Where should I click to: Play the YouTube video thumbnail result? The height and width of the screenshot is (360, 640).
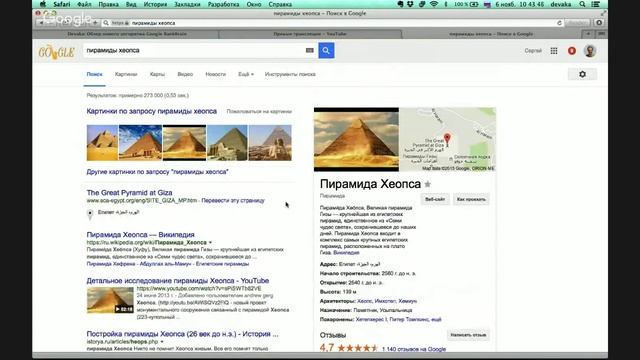[110, 300]
